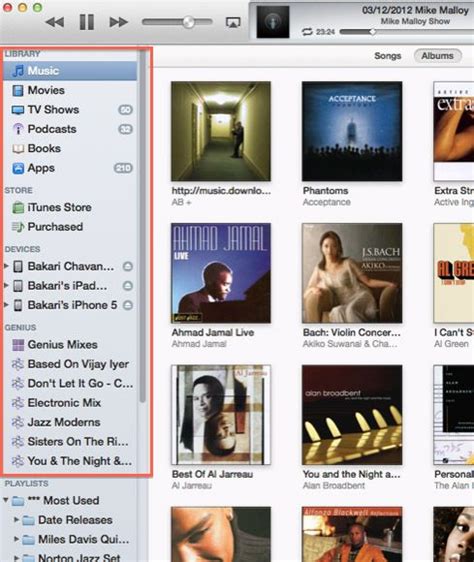Click Al Jarreau artist name

(192, 486)
